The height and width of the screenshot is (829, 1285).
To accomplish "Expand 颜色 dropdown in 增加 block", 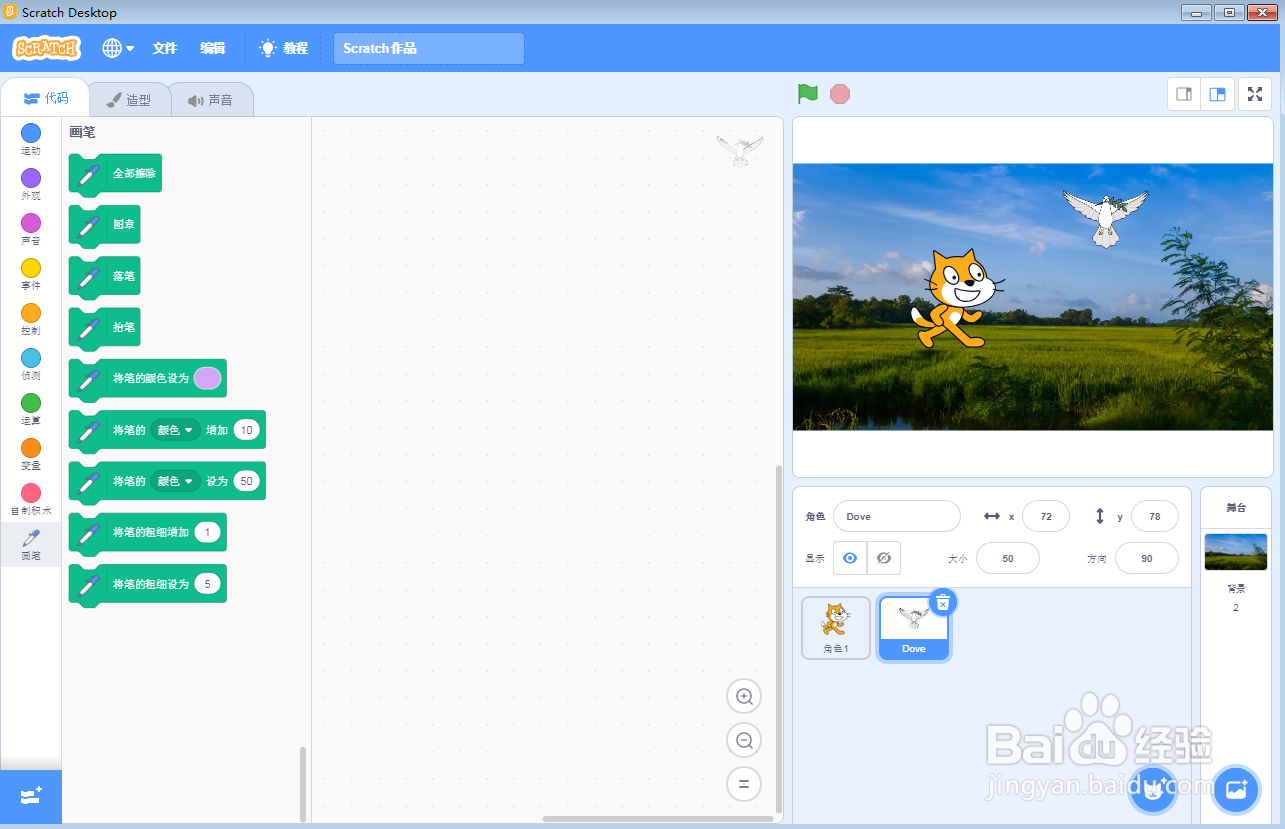I will tap(175, 430).
